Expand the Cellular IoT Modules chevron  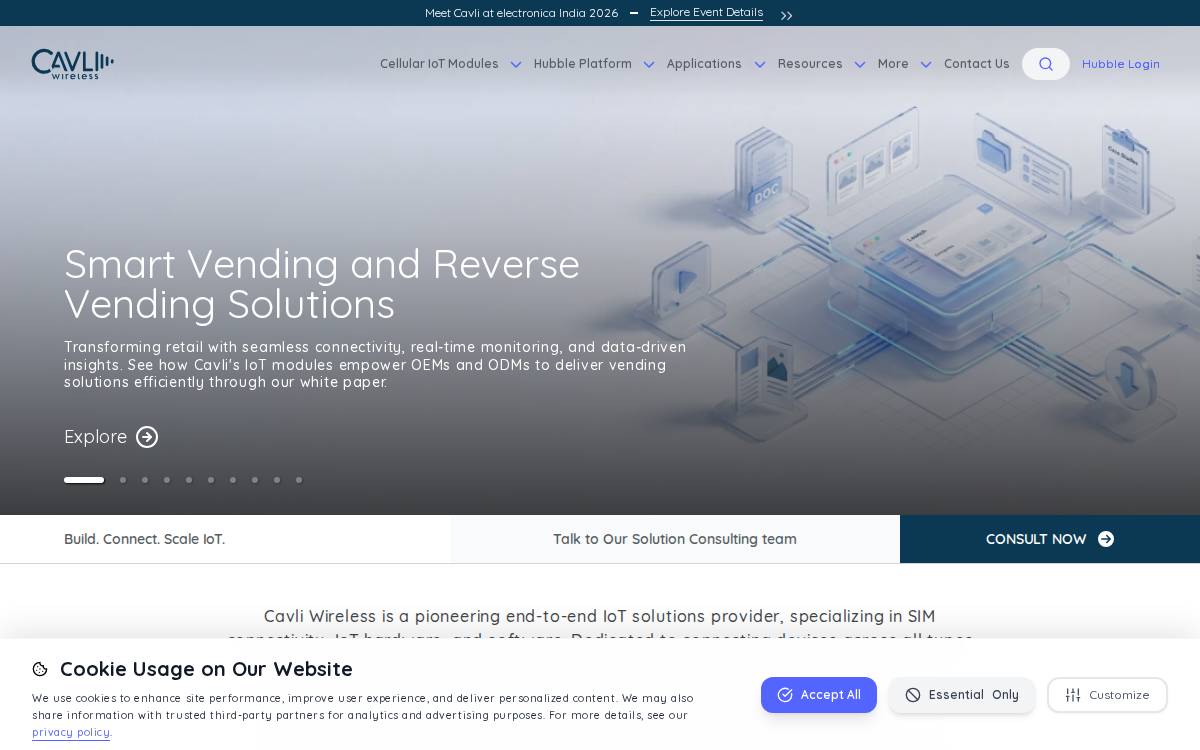(516, 64)
